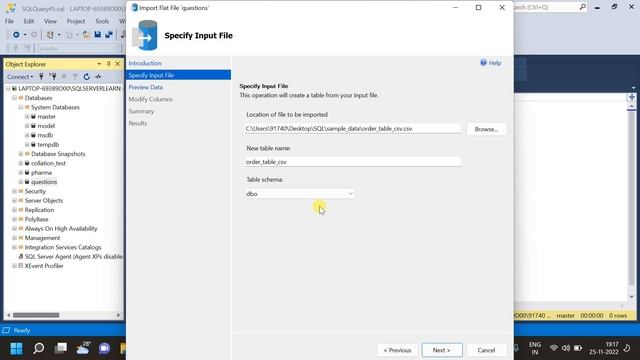Collapse the Databases node

(14, 98)
